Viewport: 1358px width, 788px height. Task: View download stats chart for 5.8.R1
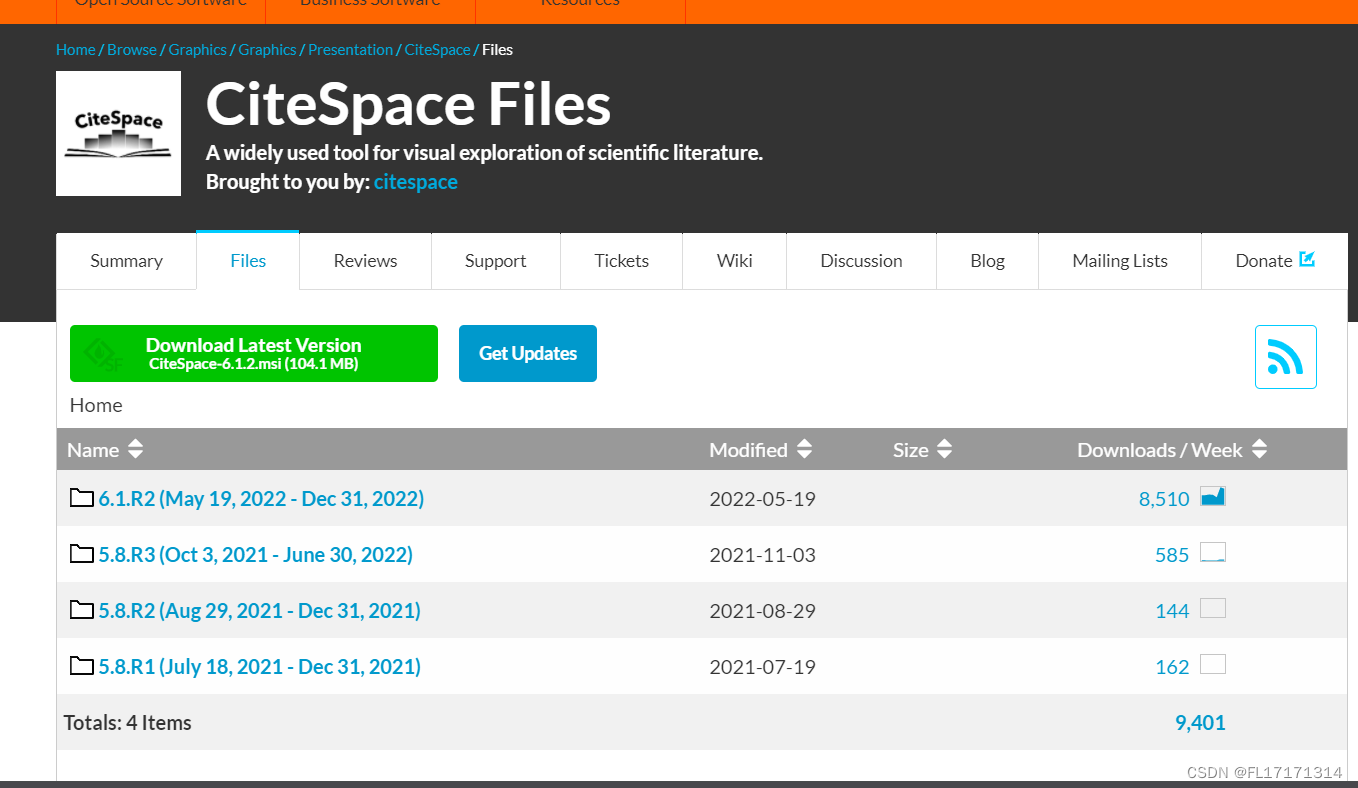(1213, 664)
